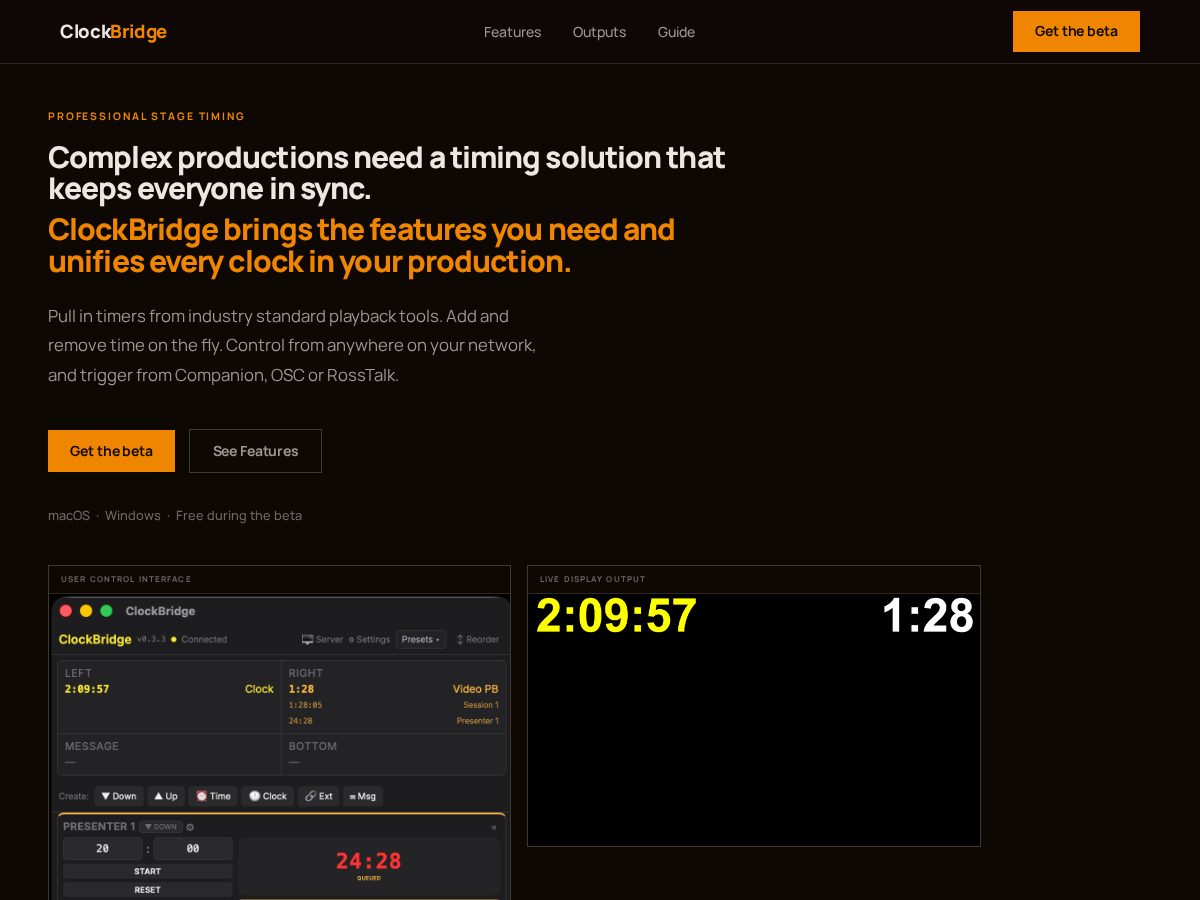The width and height of the screenshot is (1200, 900).
Task: Open Presenter 1 gear settings
Action: (x=190, y=827)
